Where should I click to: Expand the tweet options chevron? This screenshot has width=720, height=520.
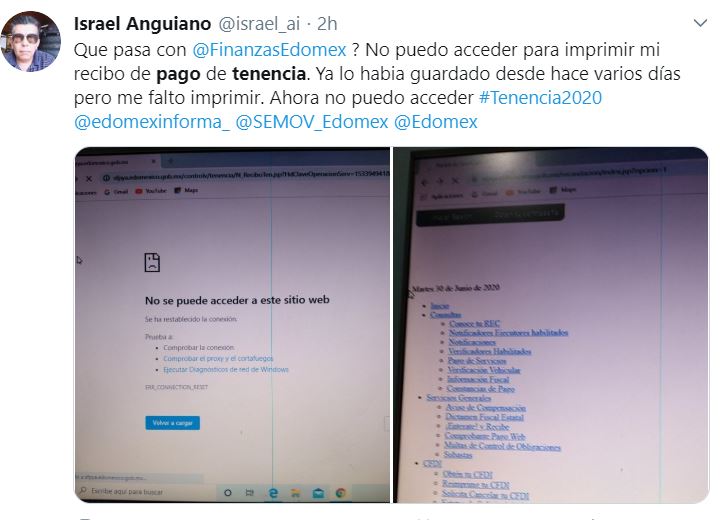coord(700,23)
